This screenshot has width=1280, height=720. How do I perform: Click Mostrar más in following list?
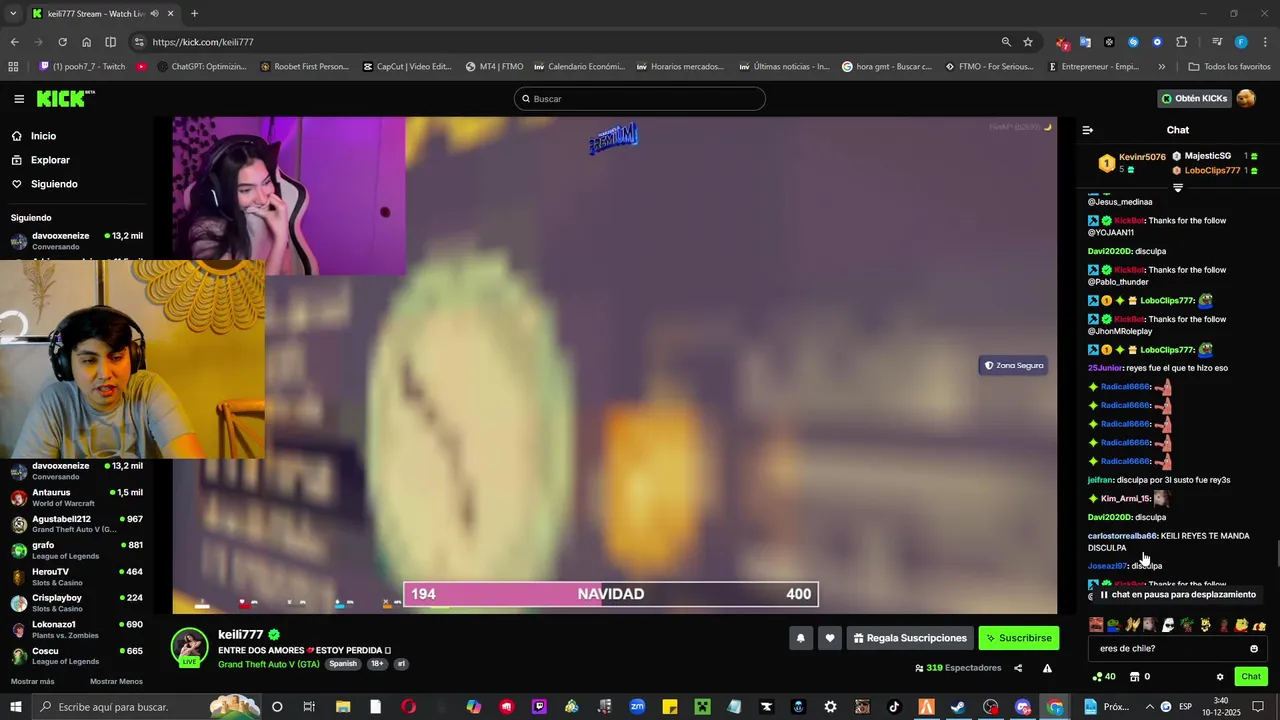click(32, 682)
